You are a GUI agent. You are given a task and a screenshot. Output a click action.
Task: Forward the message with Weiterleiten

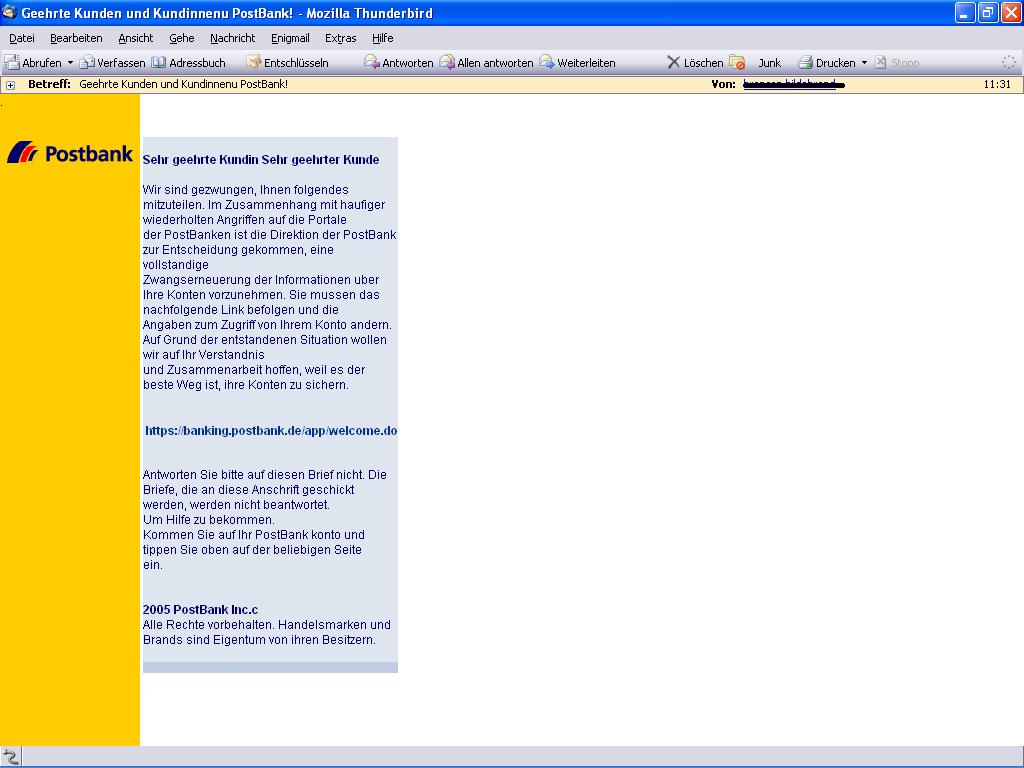click(x=577, y=63)
